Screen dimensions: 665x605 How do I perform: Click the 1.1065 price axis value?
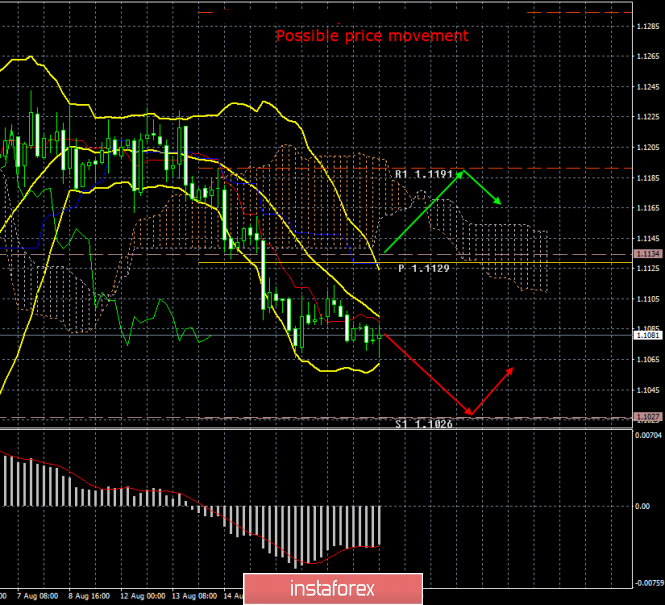[648, 360]
